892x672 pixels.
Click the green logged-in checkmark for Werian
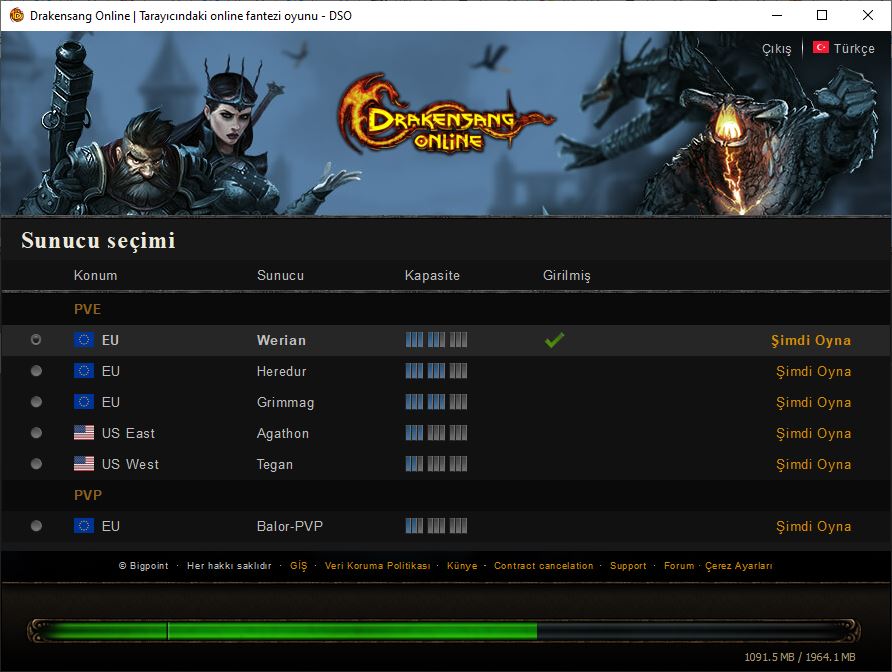pos(554,340)
